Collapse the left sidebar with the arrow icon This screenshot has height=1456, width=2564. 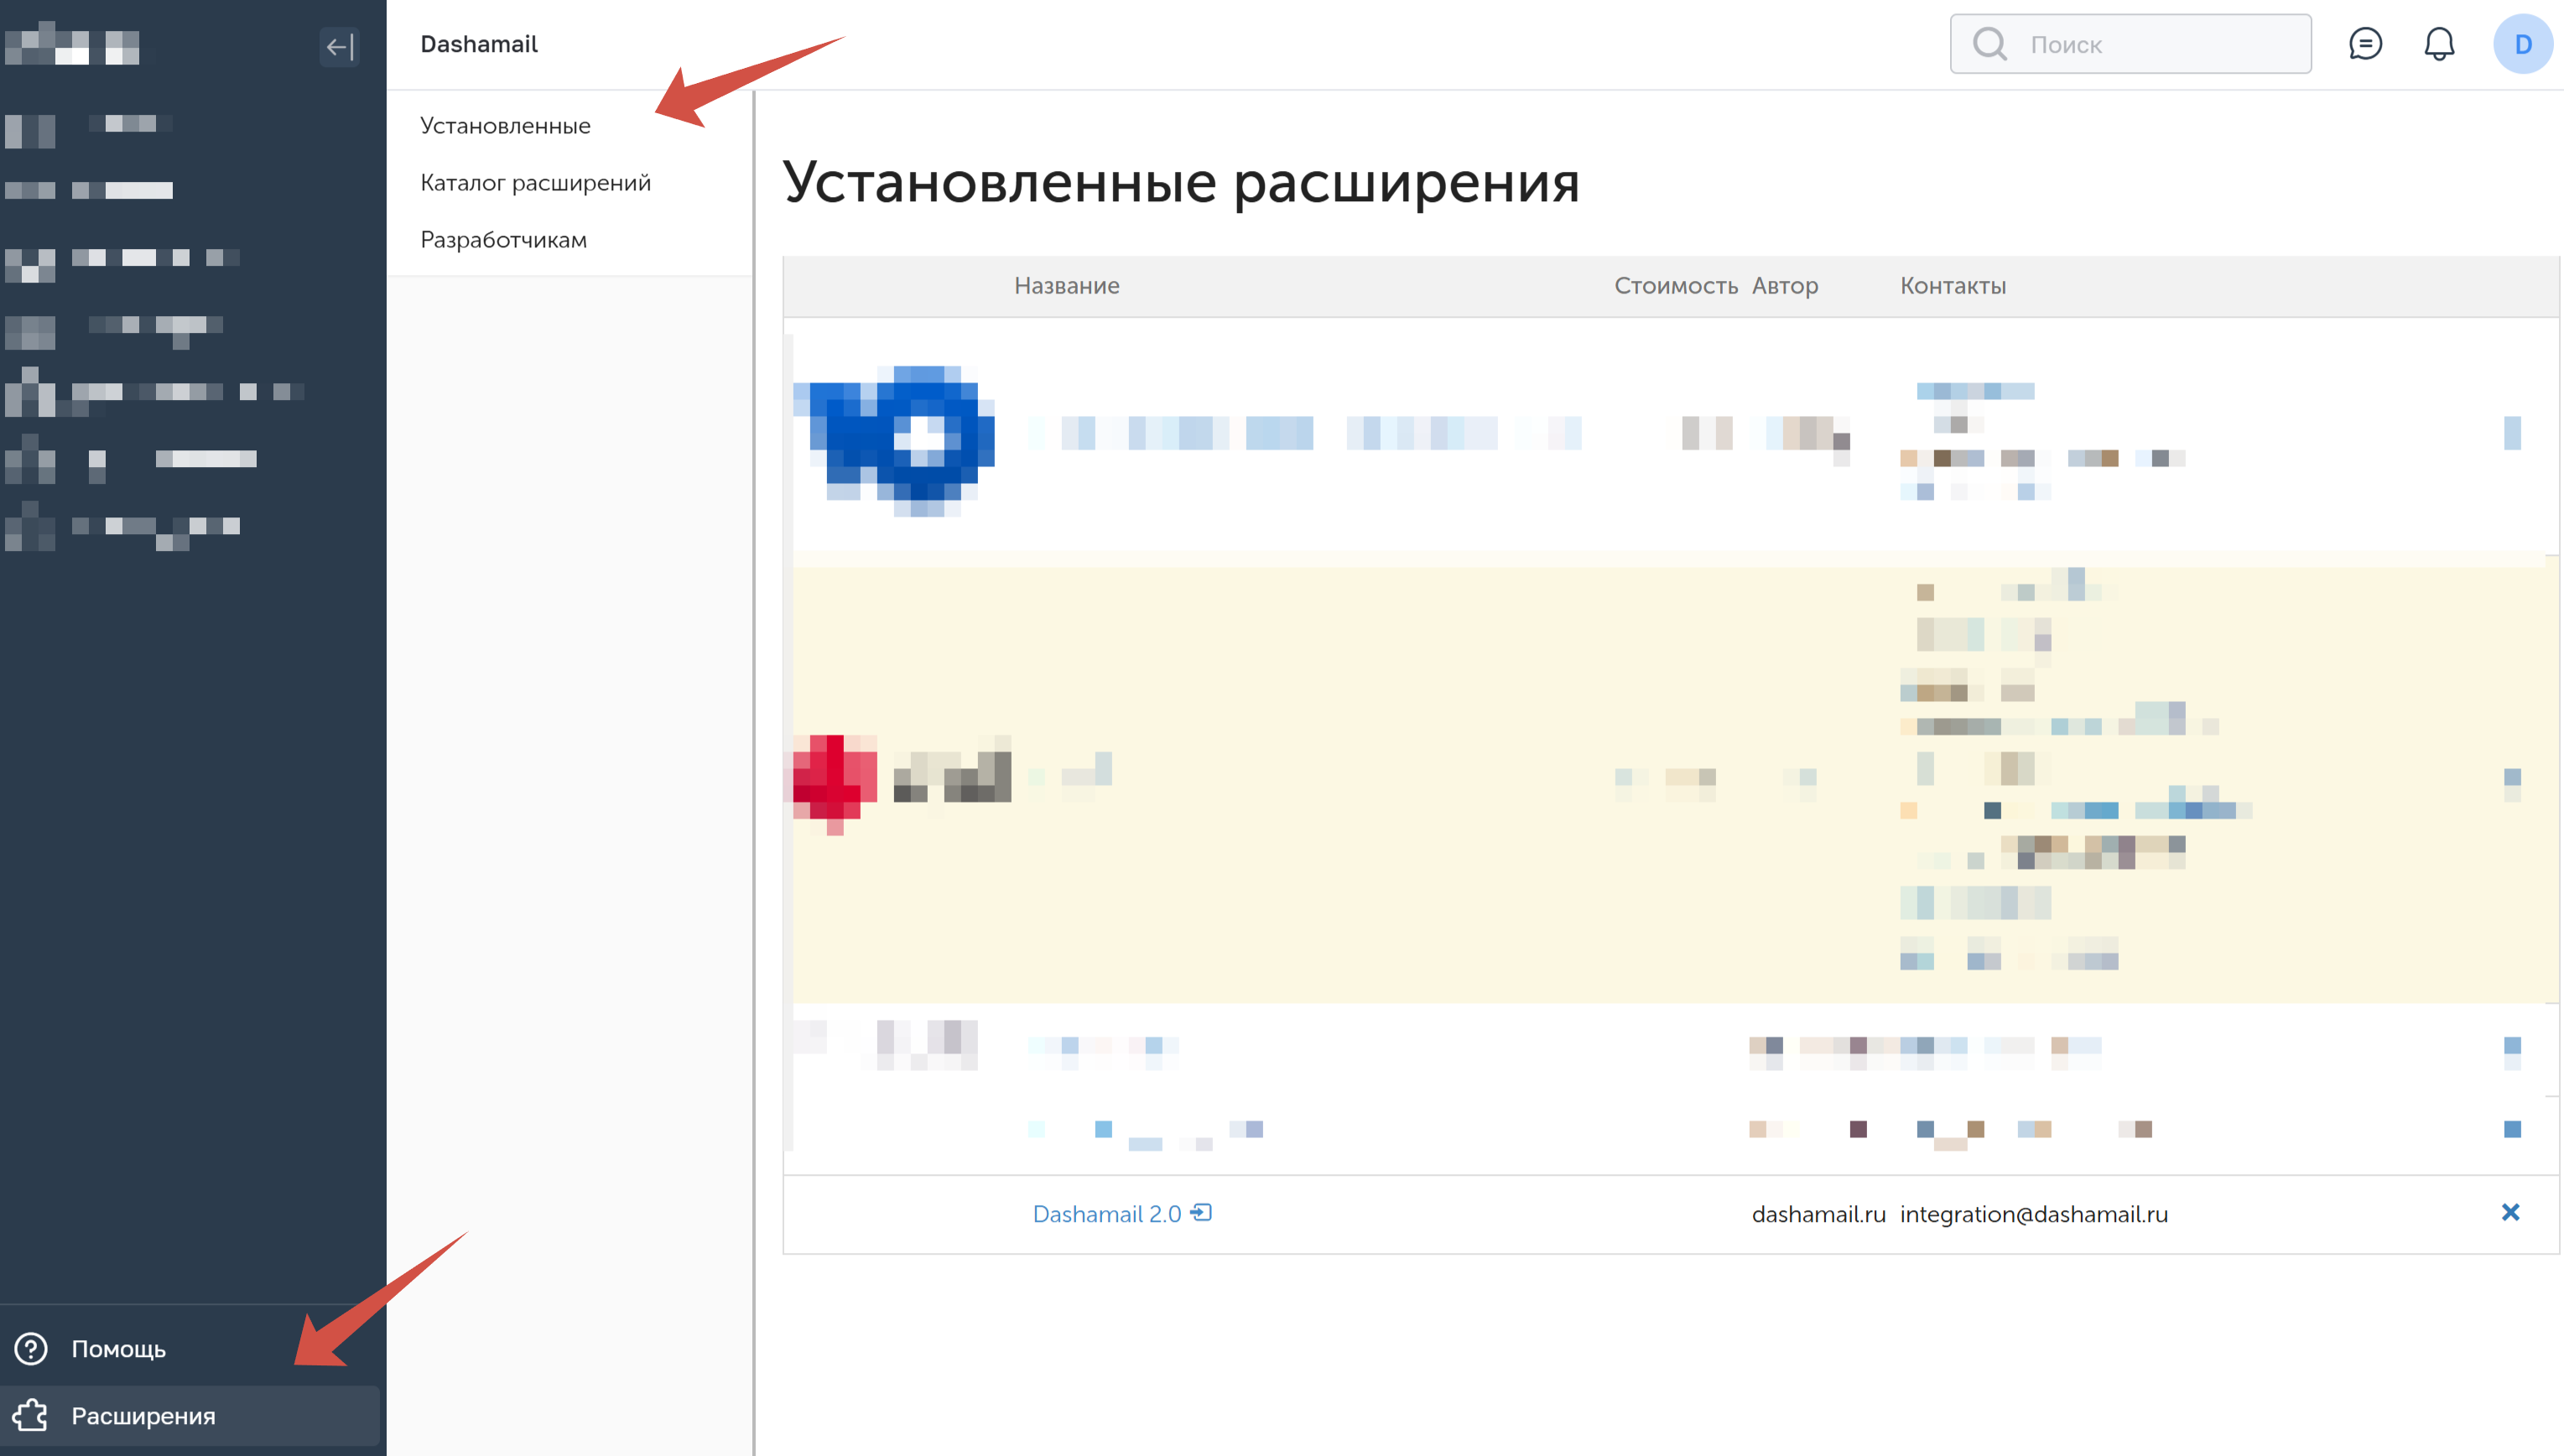click(x=339, y=46)
